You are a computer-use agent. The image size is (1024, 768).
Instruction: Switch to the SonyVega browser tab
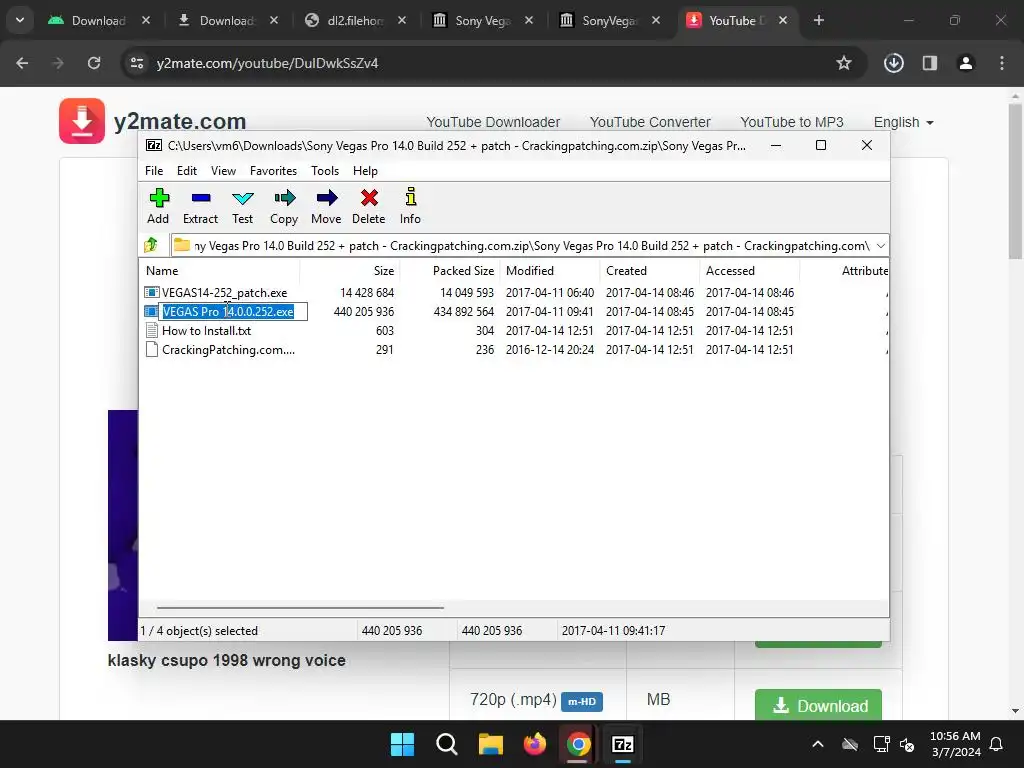pos(610,20)
